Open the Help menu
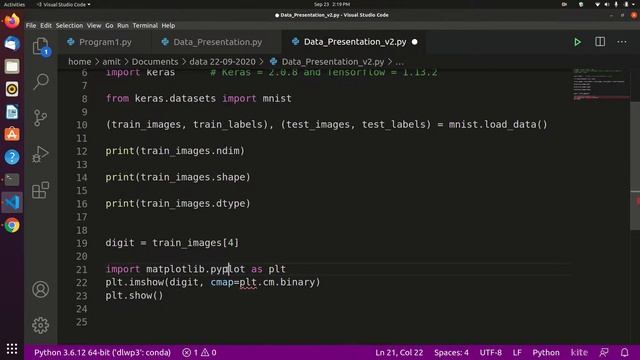Viewport: 640px width, 360px height. [x=168, y=25]
